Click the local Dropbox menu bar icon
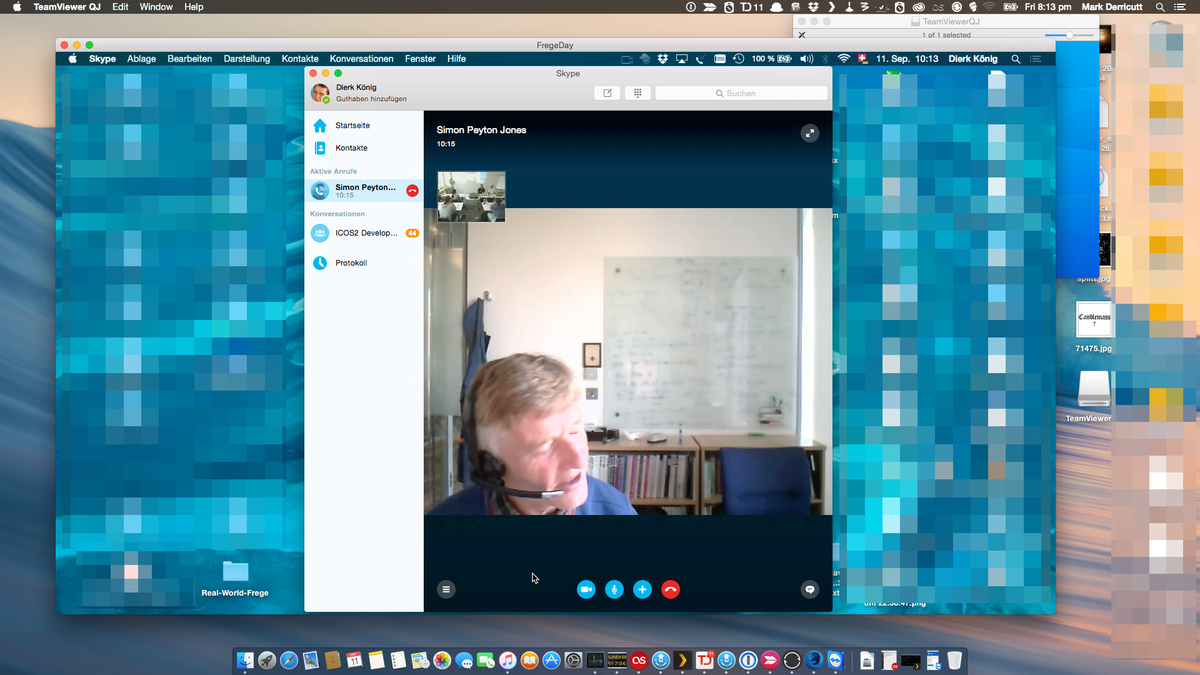The height and width of the screenshot is (675, 1200). pos(813,6)
